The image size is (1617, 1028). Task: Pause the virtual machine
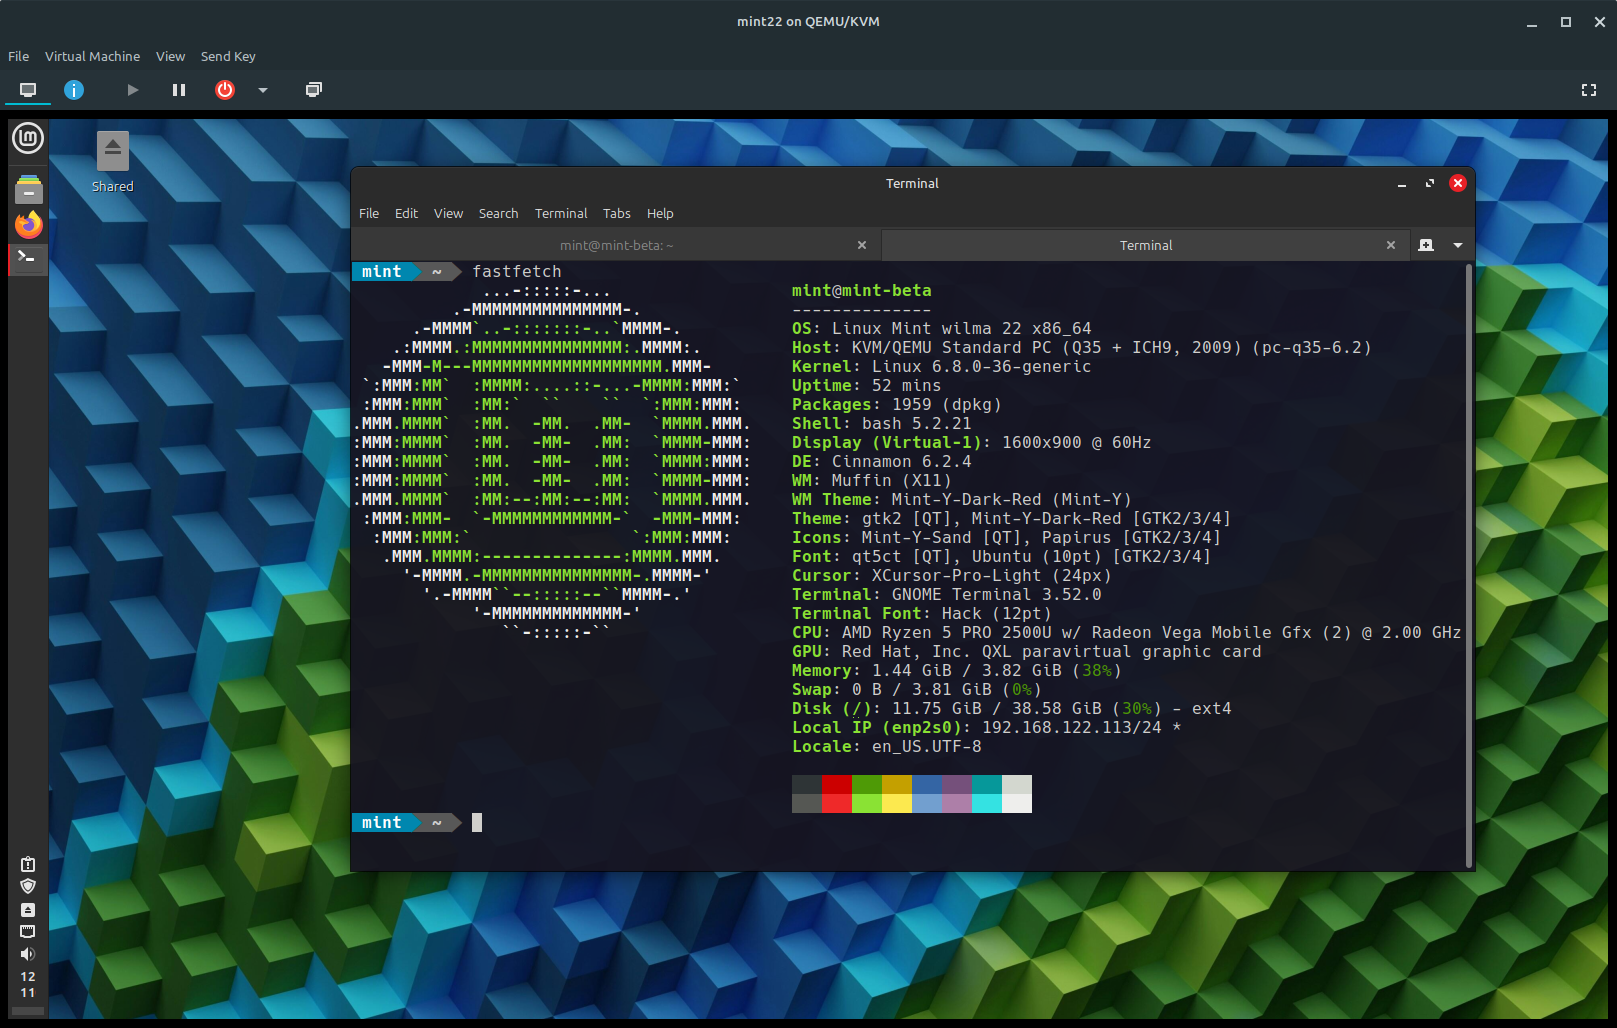tap(179, 90)
